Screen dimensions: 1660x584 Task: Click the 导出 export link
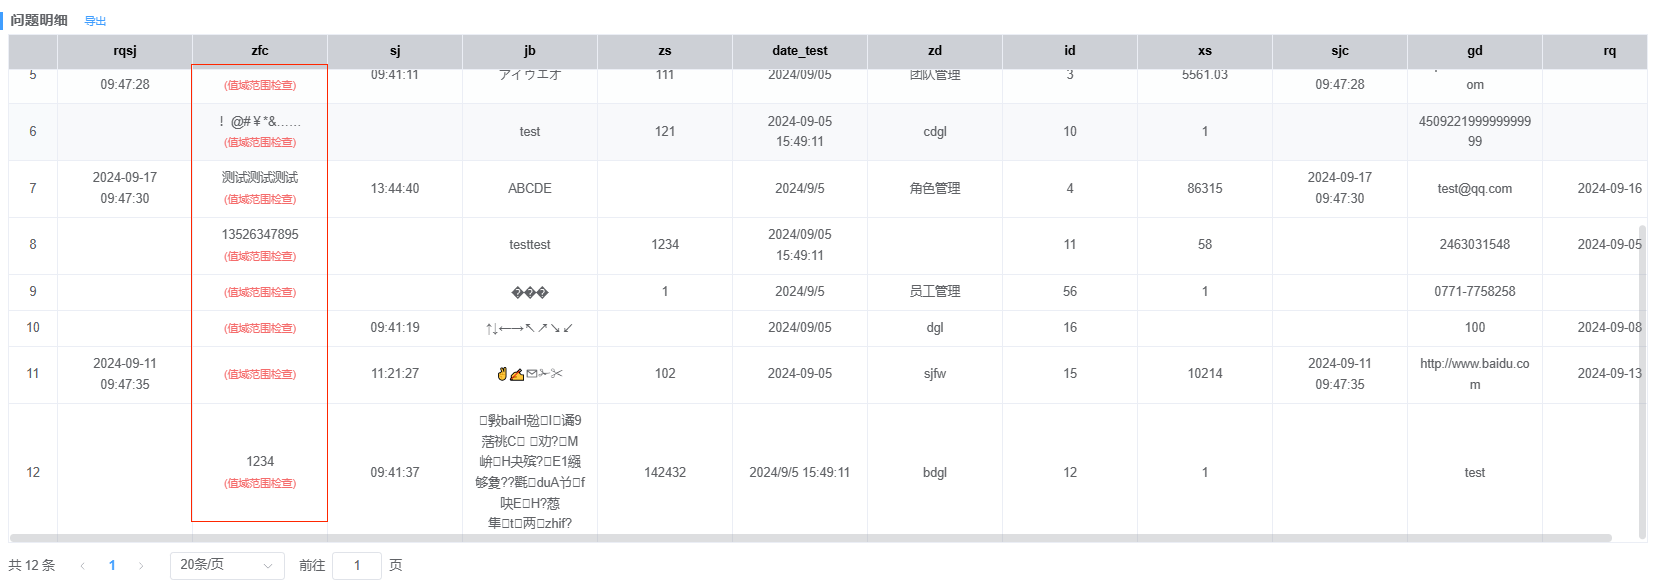pos(95,21)
